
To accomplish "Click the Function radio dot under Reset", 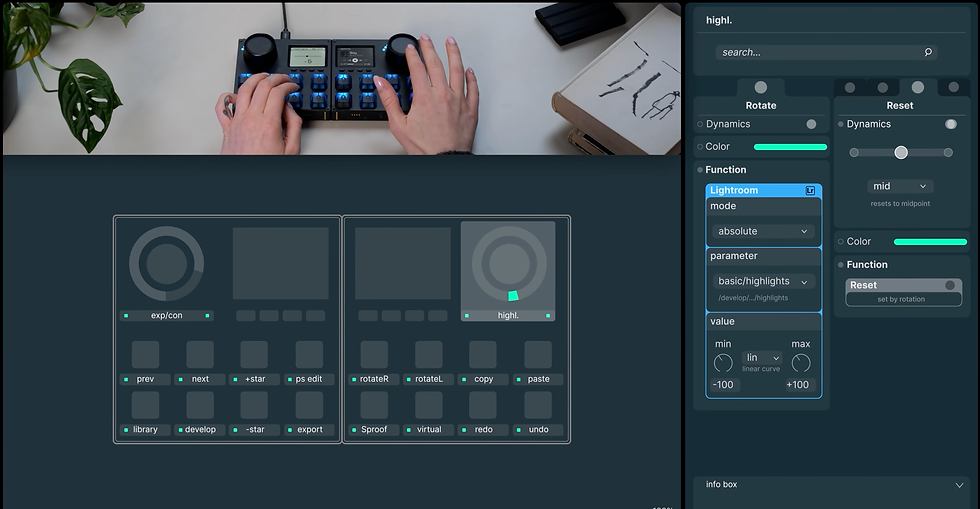I will point(841,265).
